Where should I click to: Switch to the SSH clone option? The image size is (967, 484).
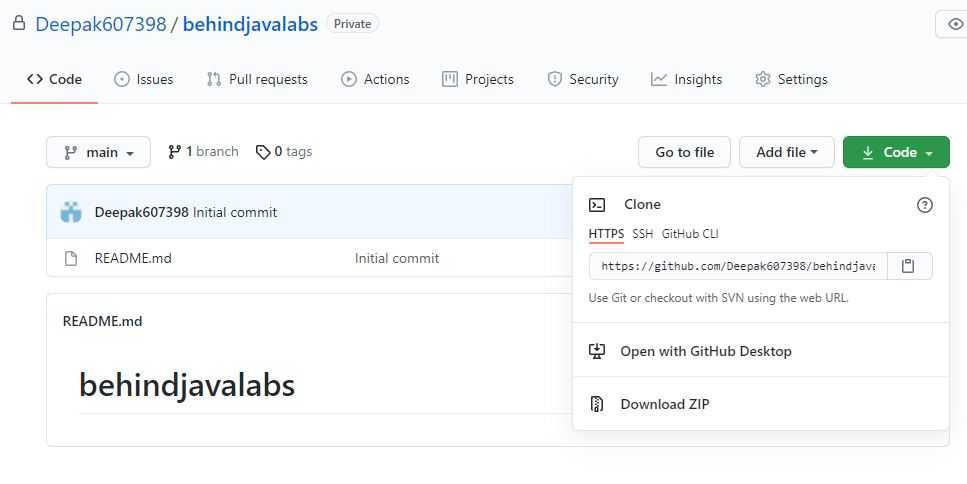point(643,234)
